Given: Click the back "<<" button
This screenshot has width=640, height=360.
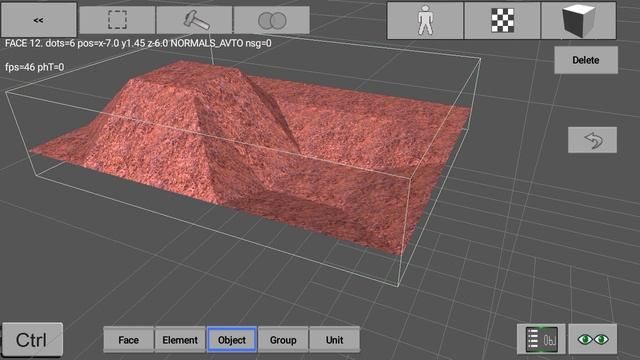Looking at the screenshot, I should (x=39, y=20).
